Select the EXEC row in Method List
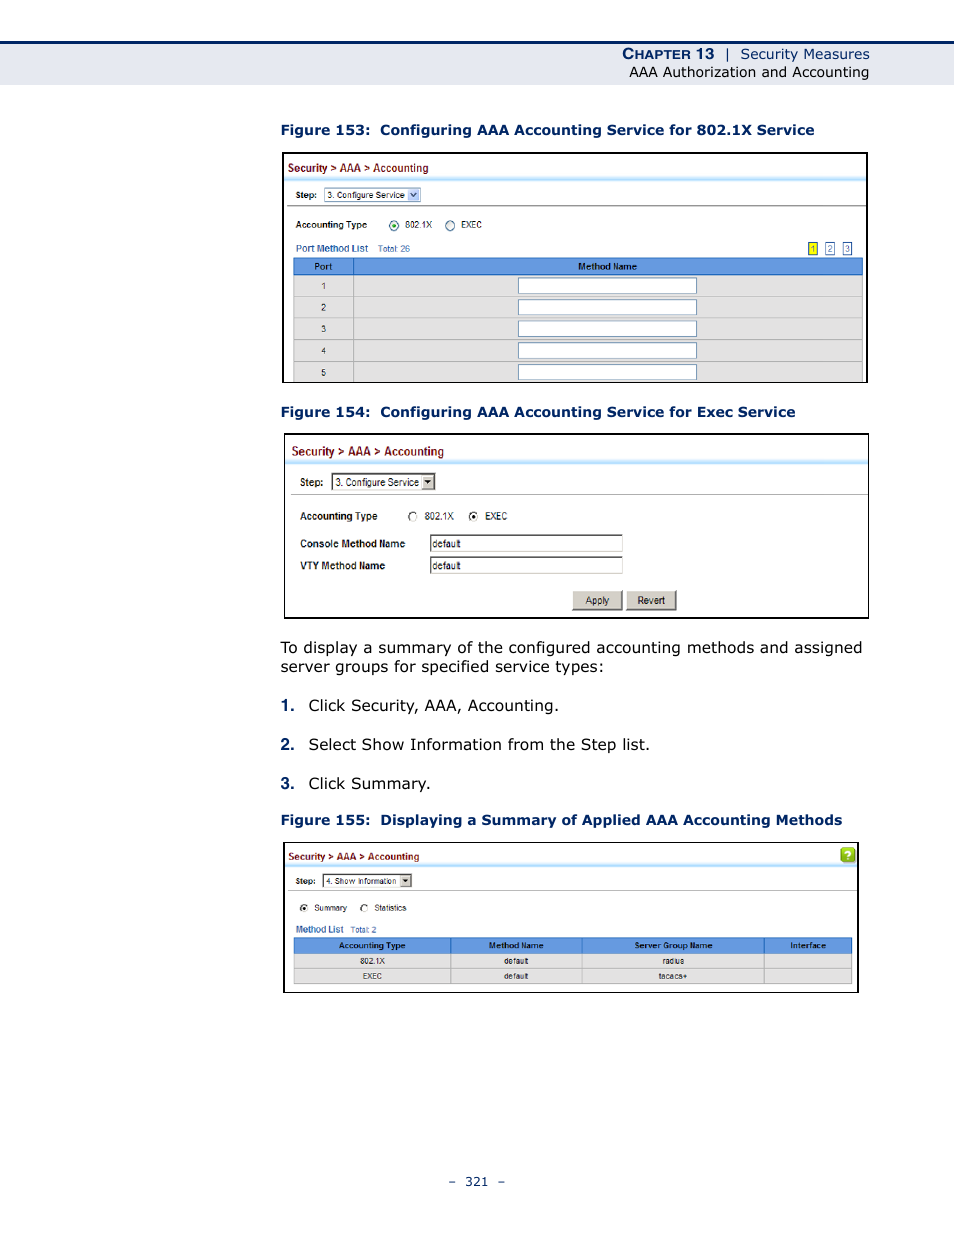This screenshot has height=1235, width=954. pos(573,976)
